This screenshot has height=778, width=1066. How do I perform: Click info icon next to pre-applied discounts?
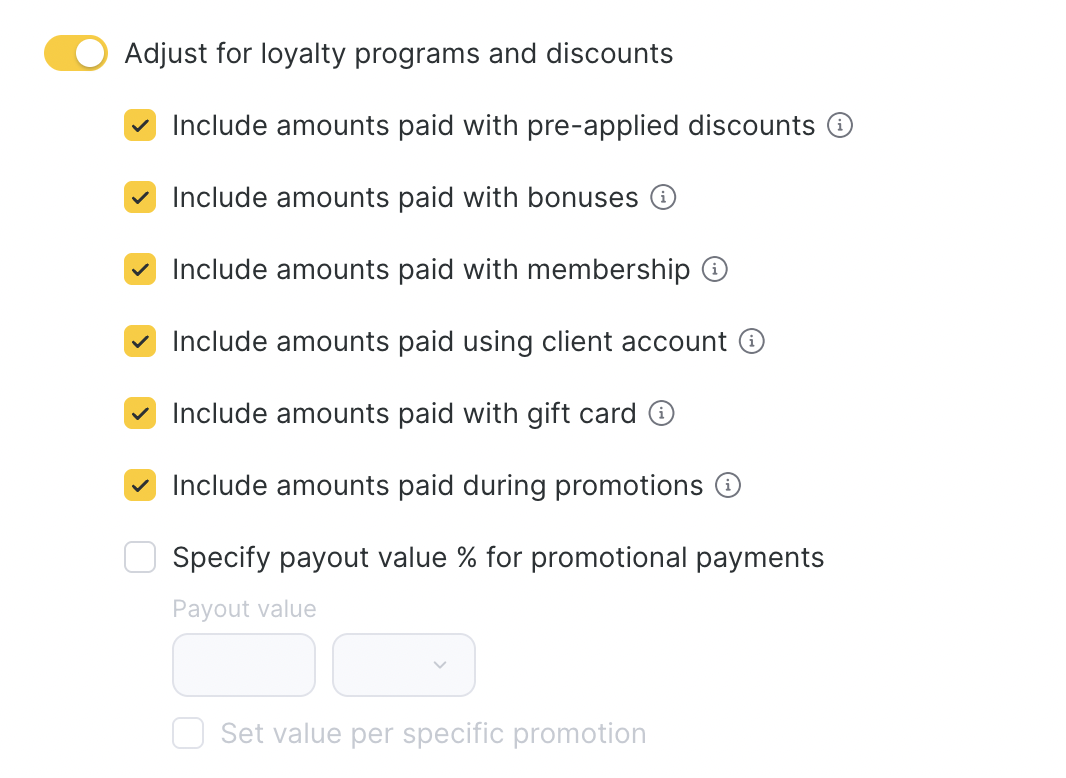click(840, 126)
